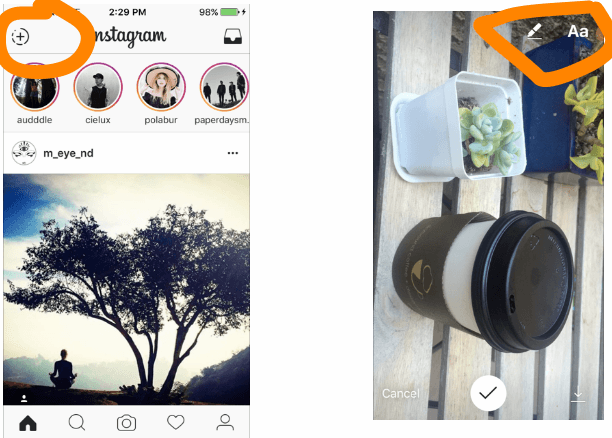Open m_eye_nd username link
Viewport: 612px width, 438px height.
pos(68,153)
